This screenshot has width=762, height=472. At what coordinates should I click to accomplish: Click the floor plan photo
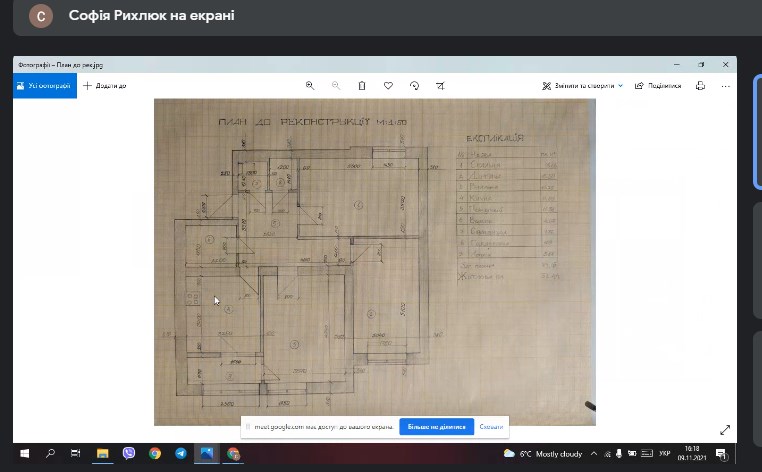375,262
